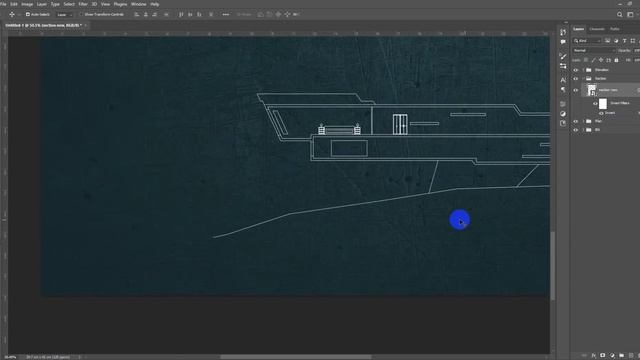
Task: Open the workspace switcher icon
Action: [x=630, y=14]
